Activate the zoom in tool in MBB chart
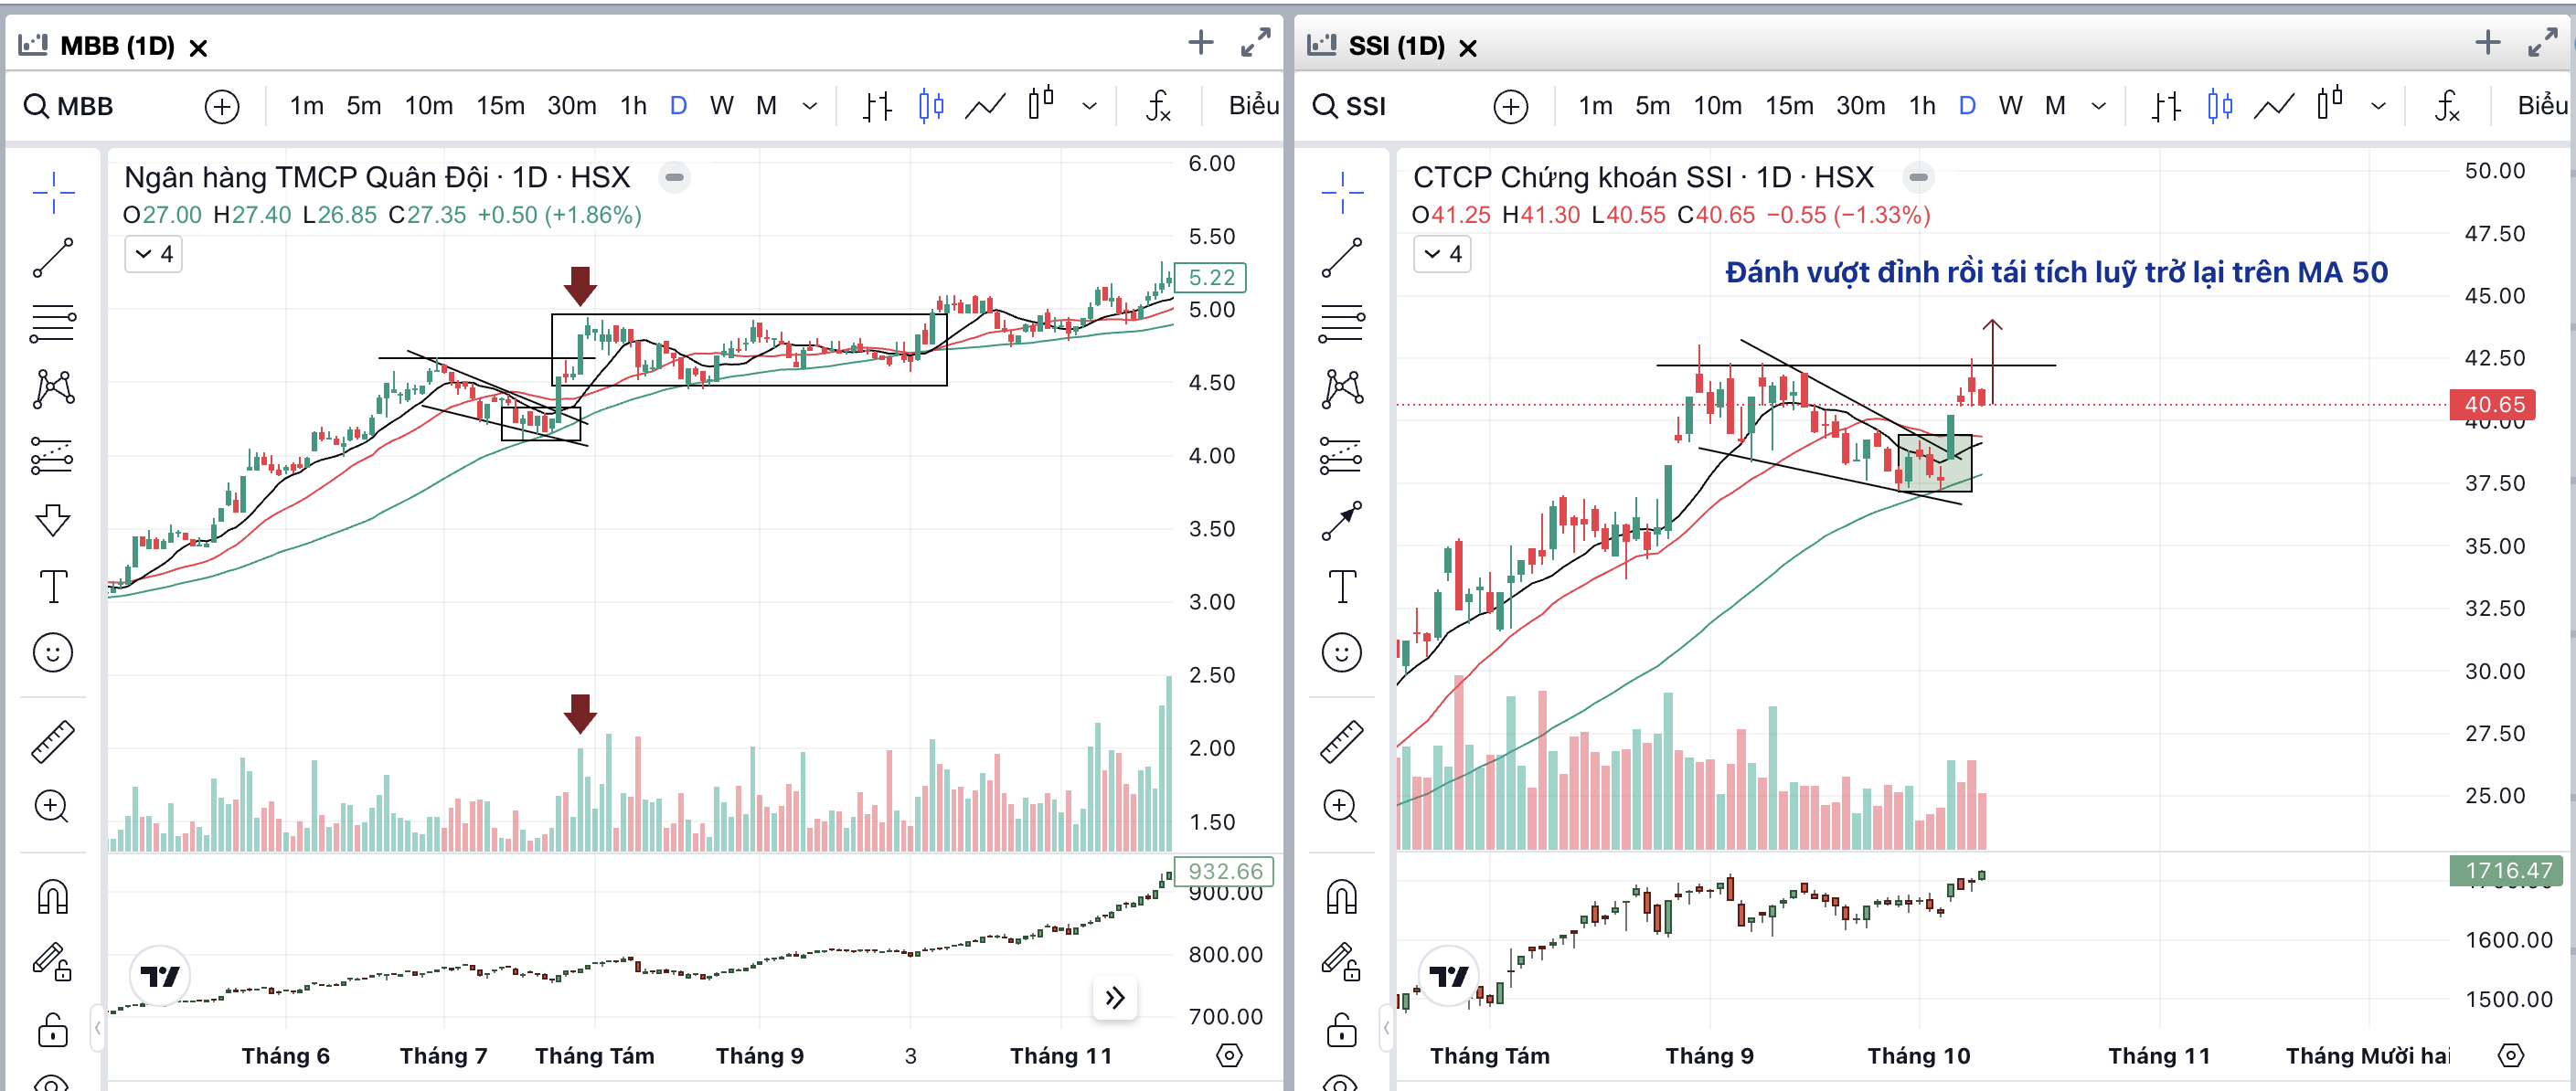 coord(53,806)
